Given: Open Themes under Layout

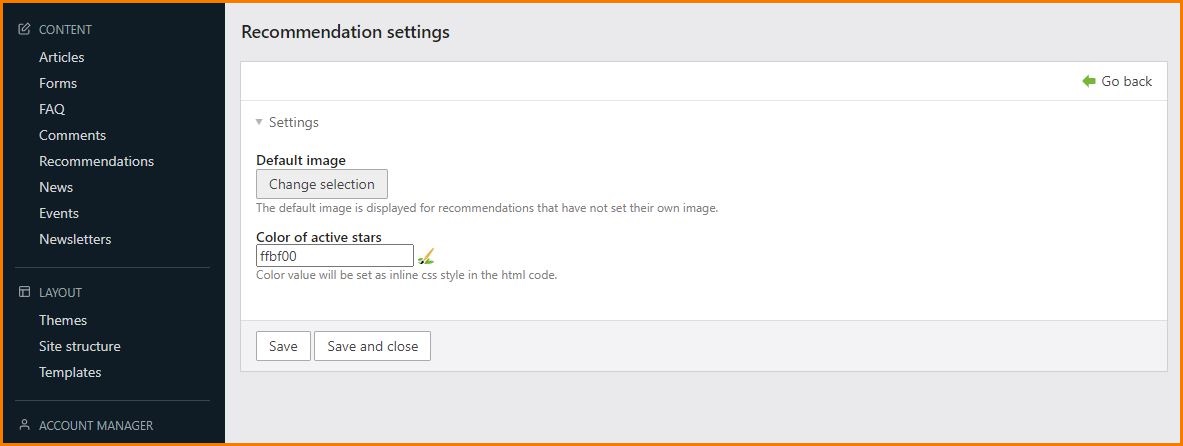Looking at the screenshot, I should point(63,320).
